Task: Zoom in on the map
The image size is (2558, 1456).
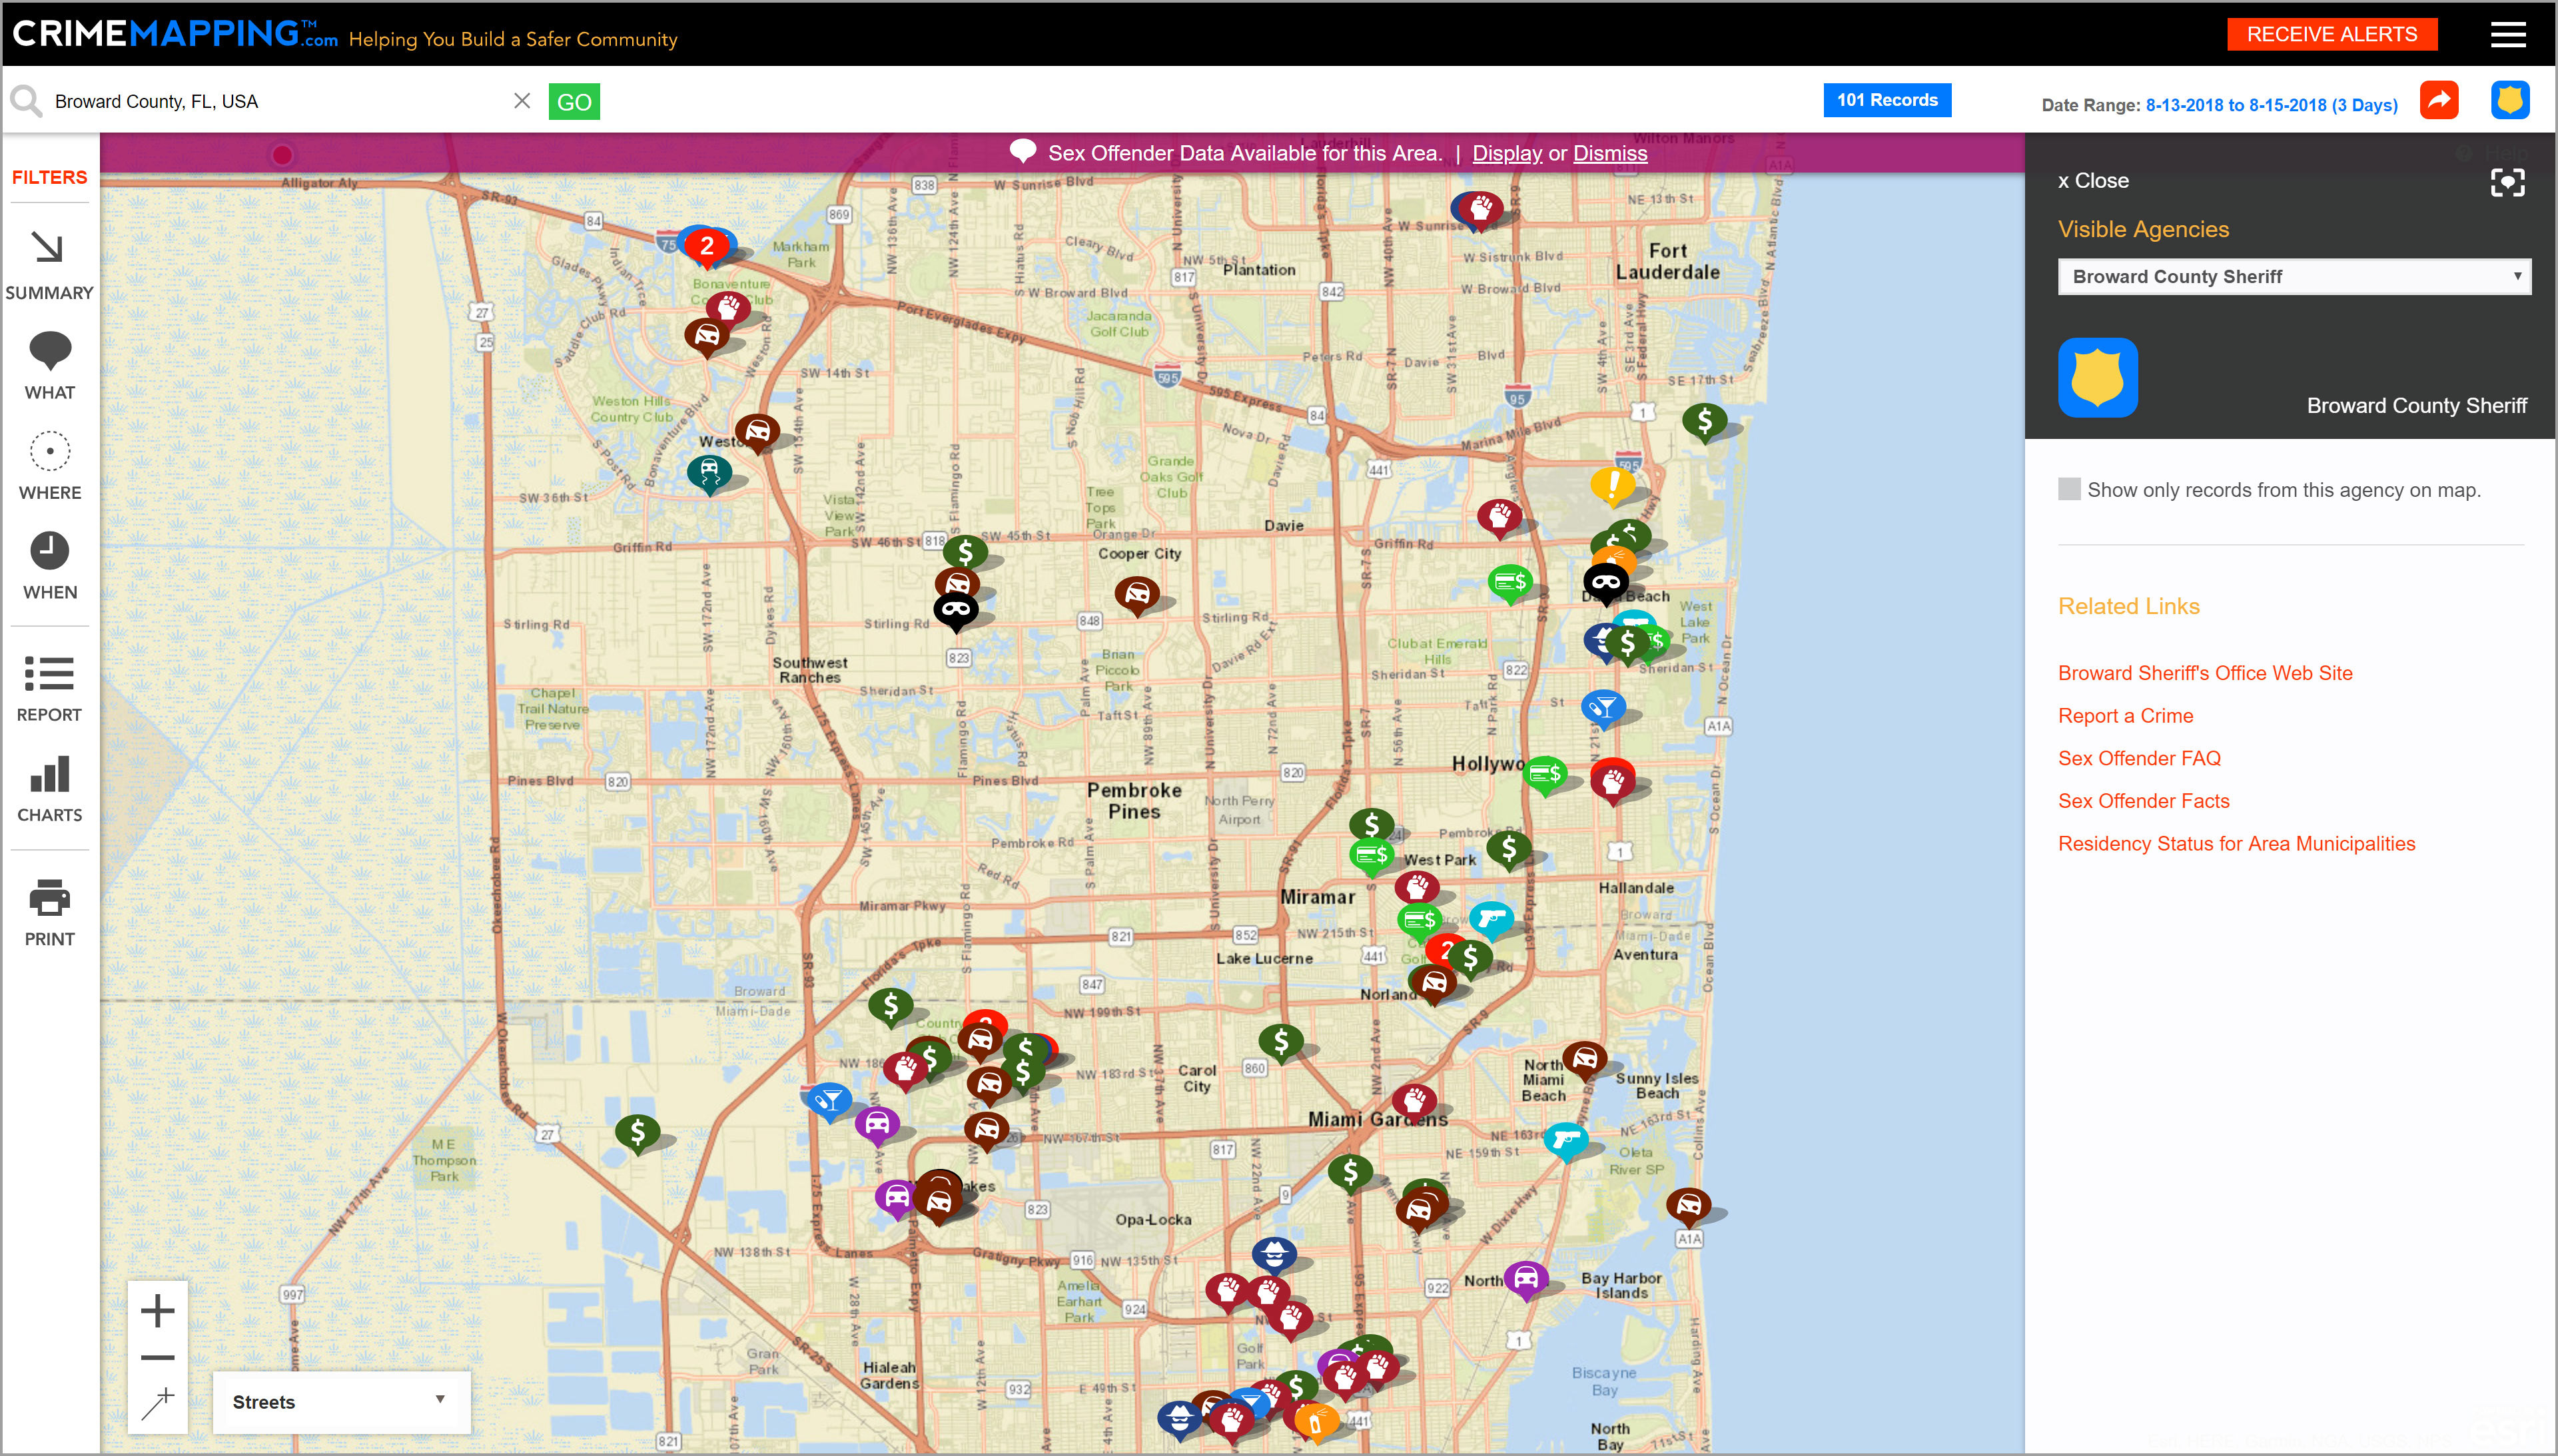Action: click(157, 1310)
